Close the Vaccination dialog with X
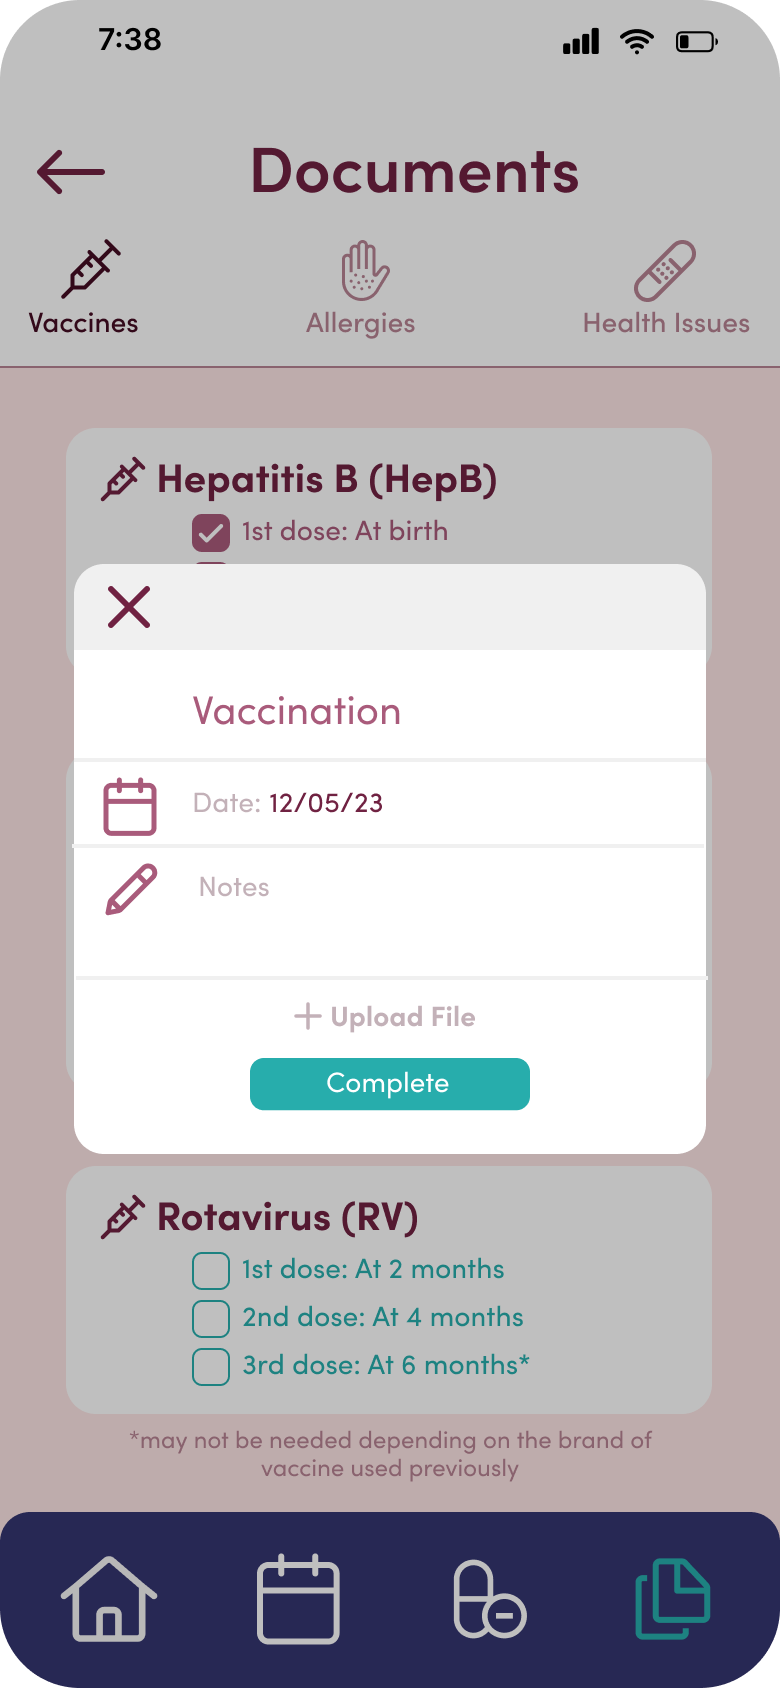The image size is (780, 1688). 129,607
